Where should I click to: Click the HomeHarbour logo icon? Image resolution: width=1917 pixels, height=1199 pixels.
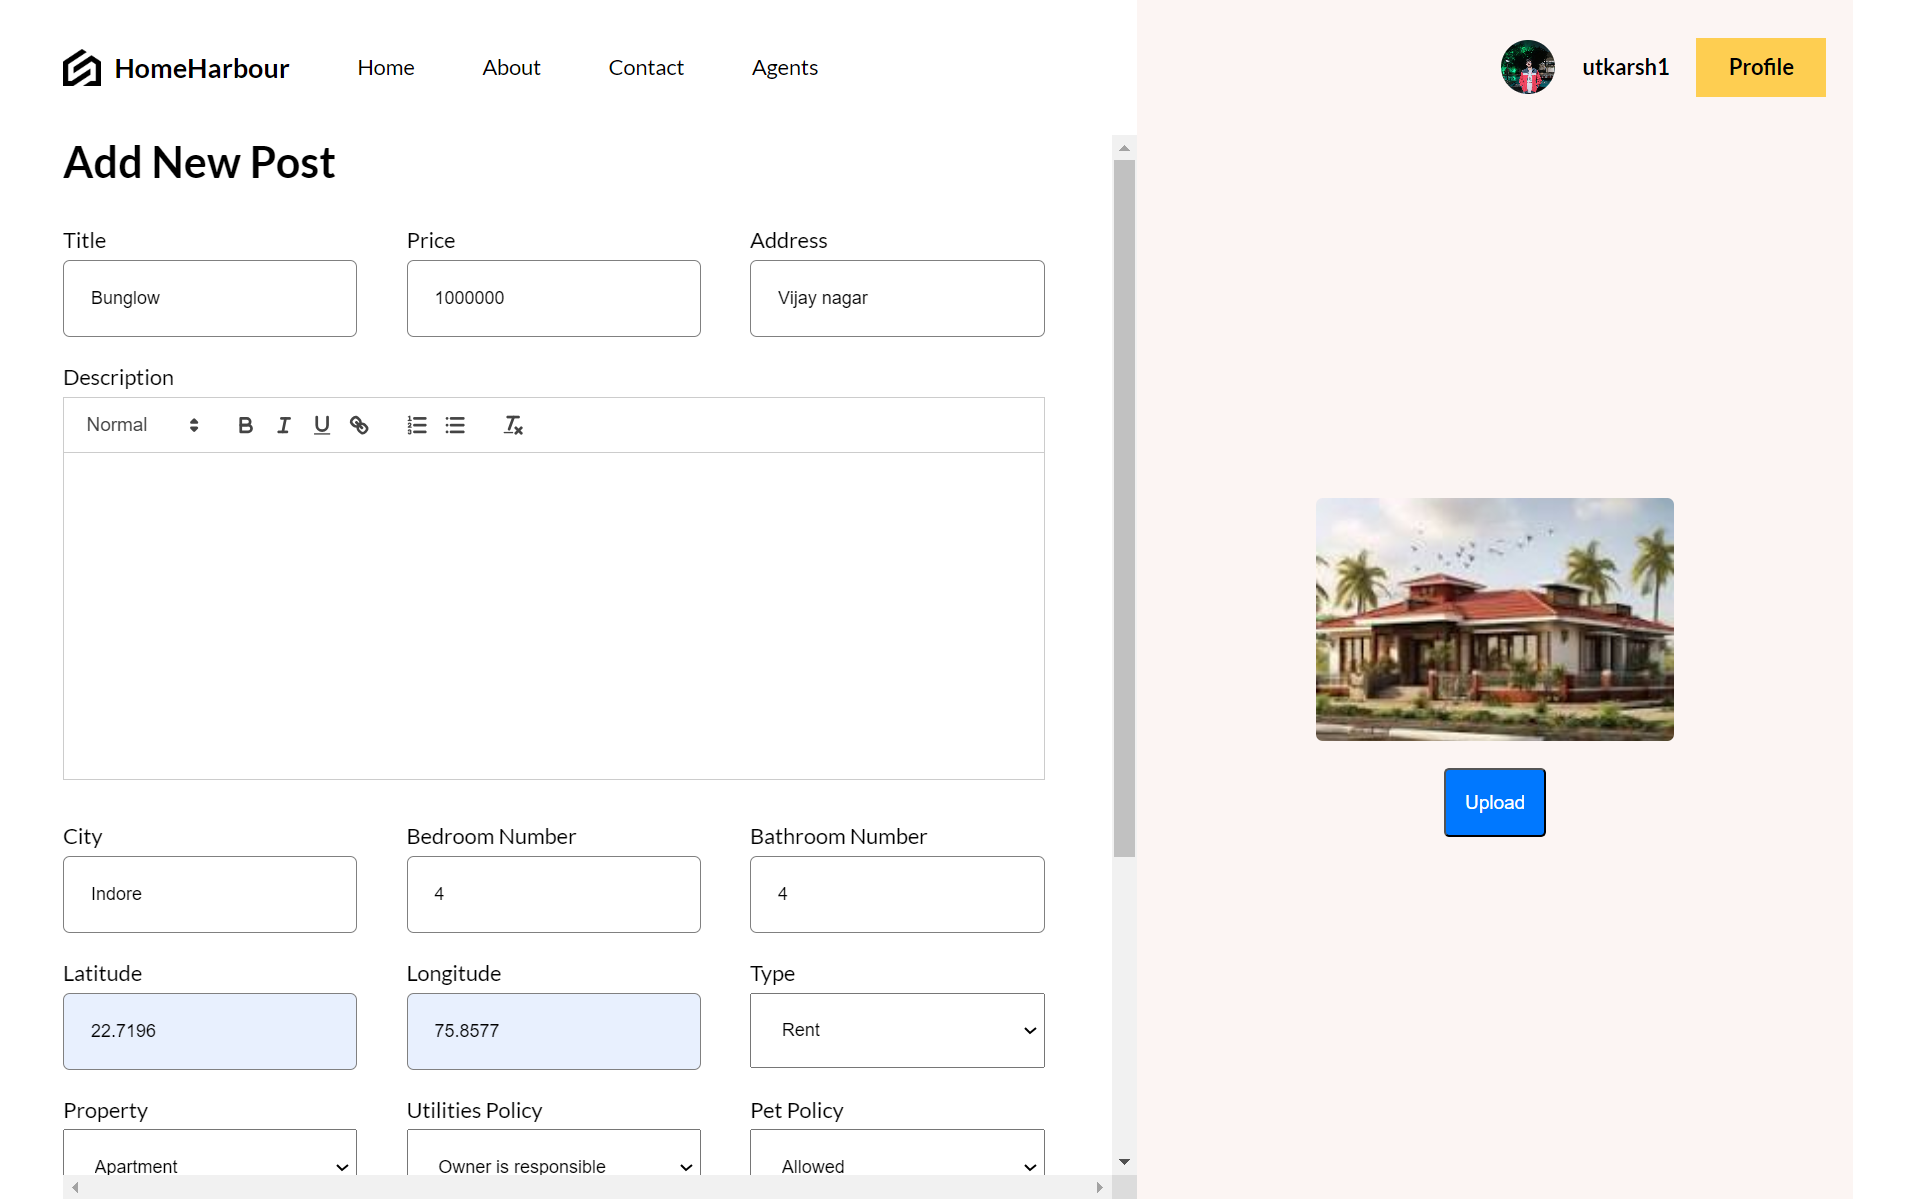coord(82,68)
